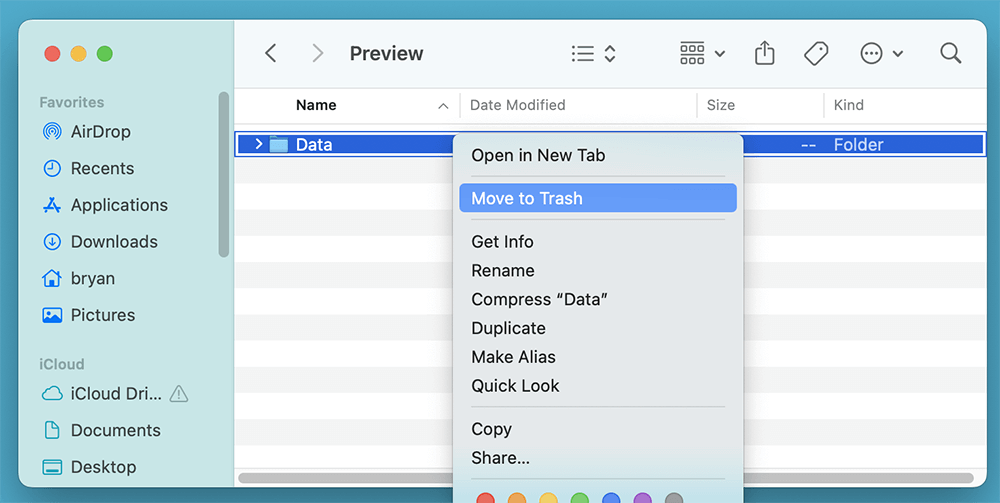Sort by the Kind column header

[x=849, y=105]
